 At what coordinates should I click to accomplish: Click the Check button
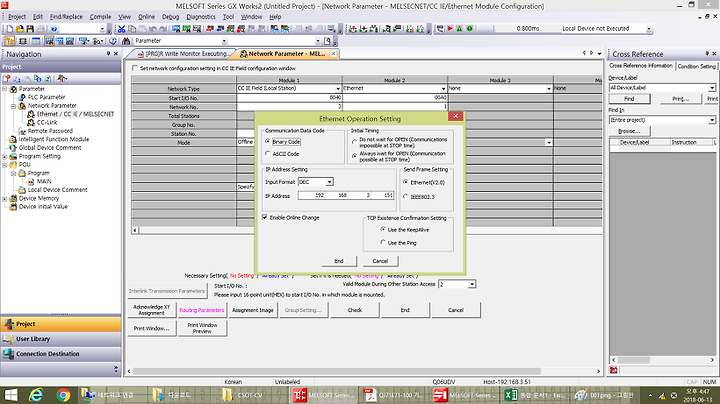coord(355,310)
